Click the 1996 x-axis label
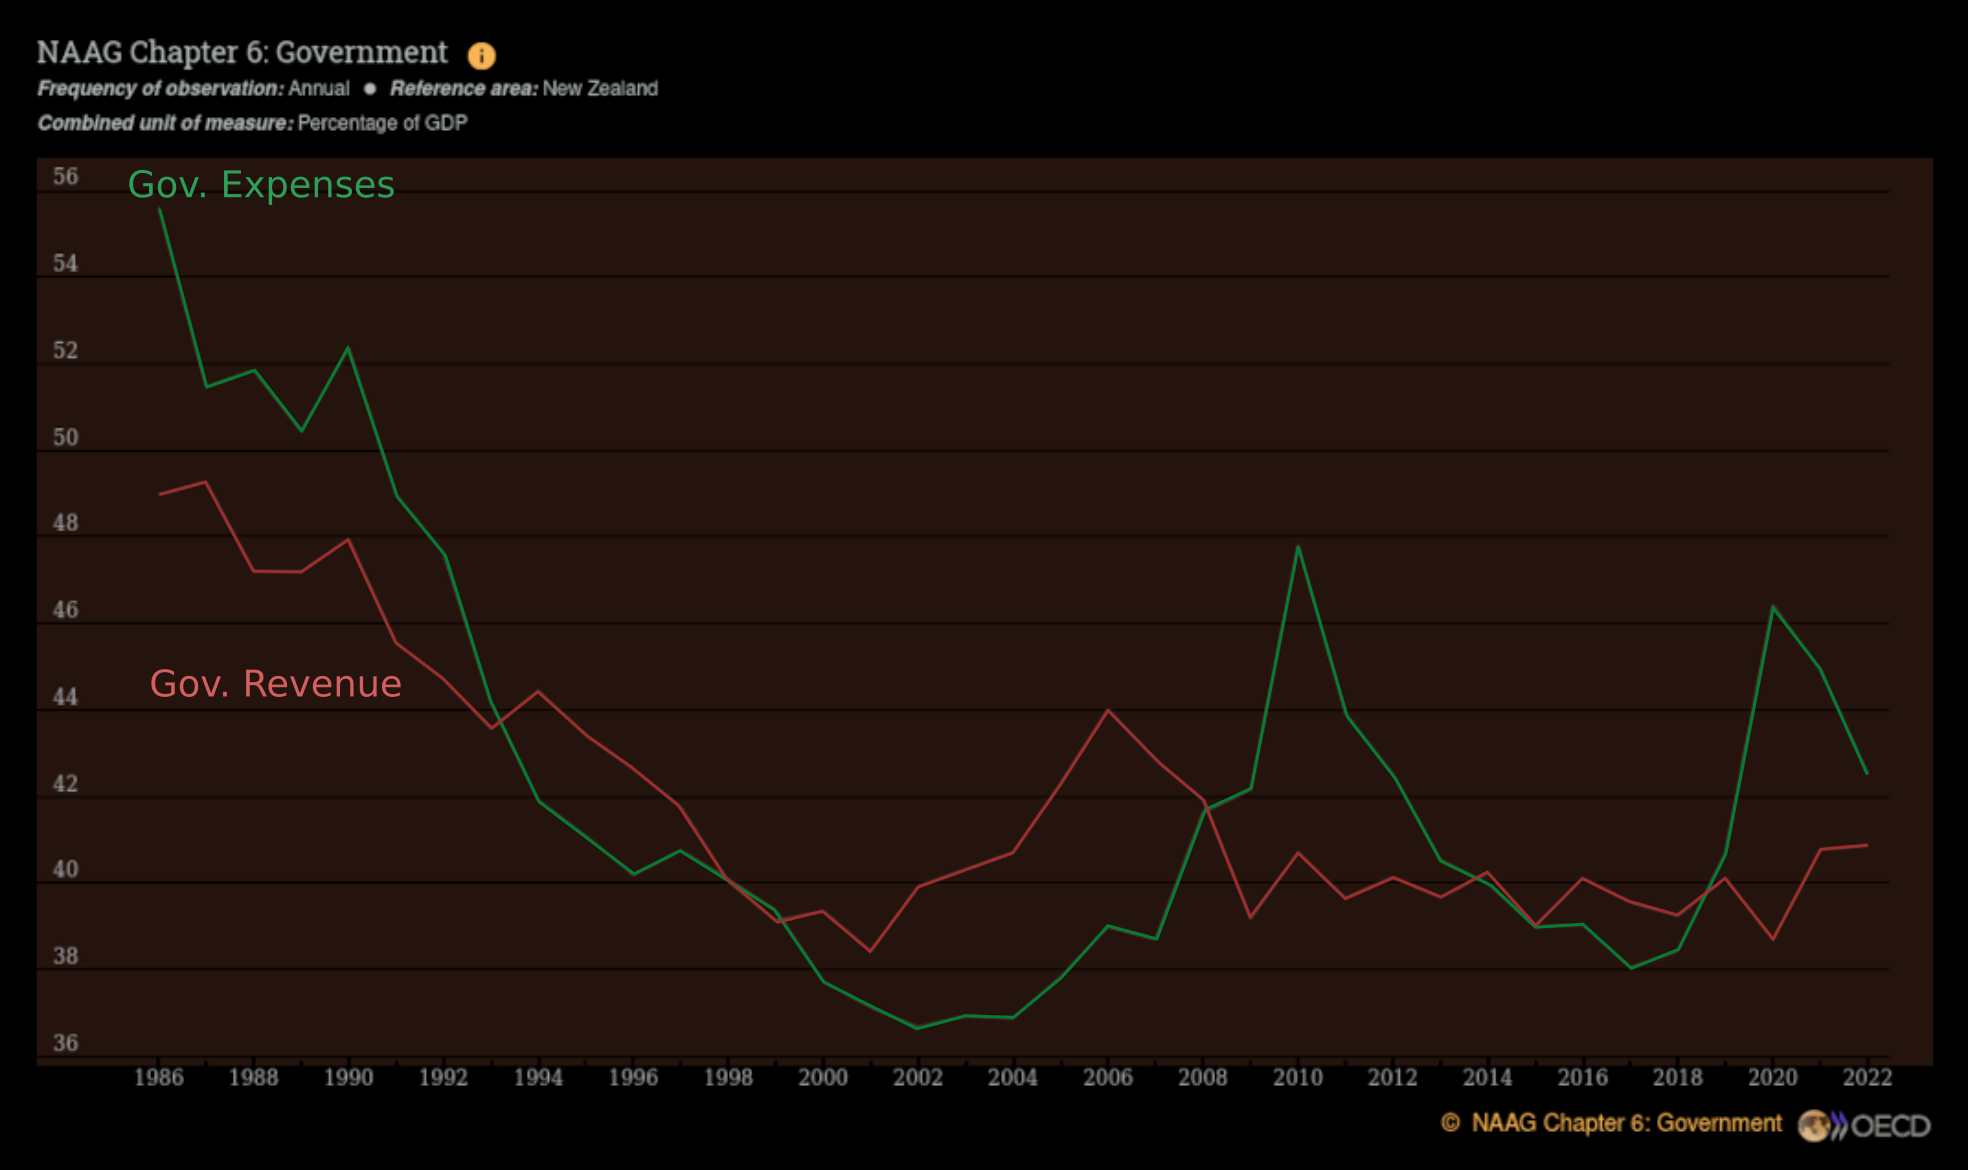This screenshot has width=1968, height=1170. [634, 1077]
